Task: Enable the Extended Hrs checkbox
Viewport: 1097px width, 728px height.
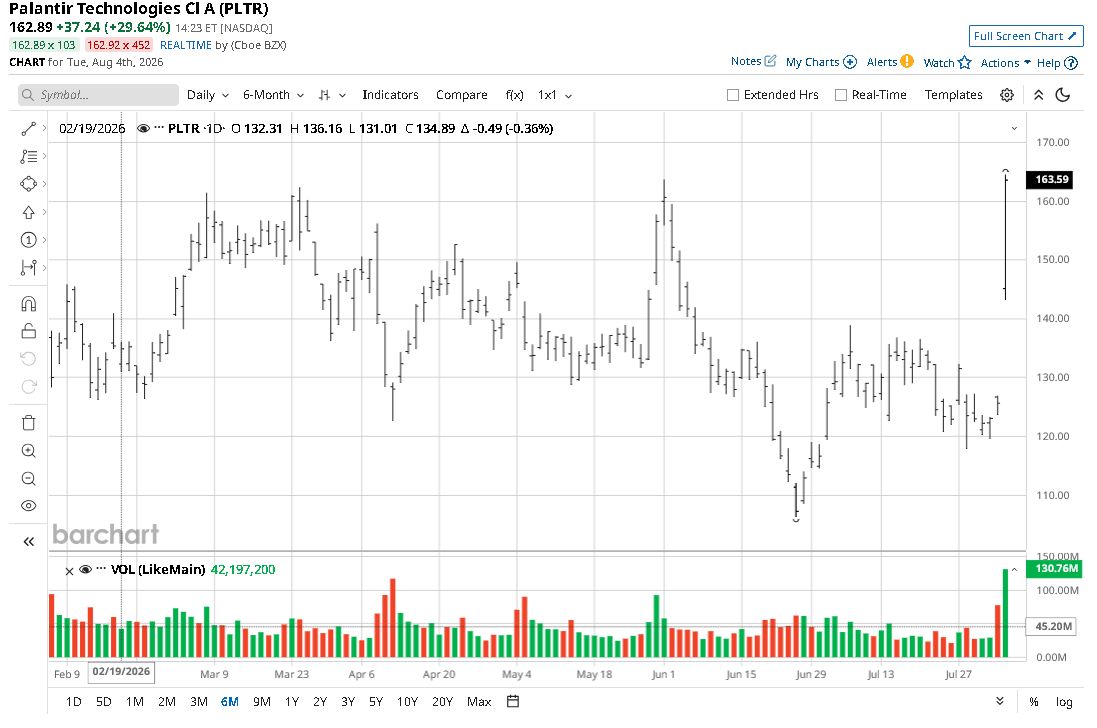Action: [732, 95]
